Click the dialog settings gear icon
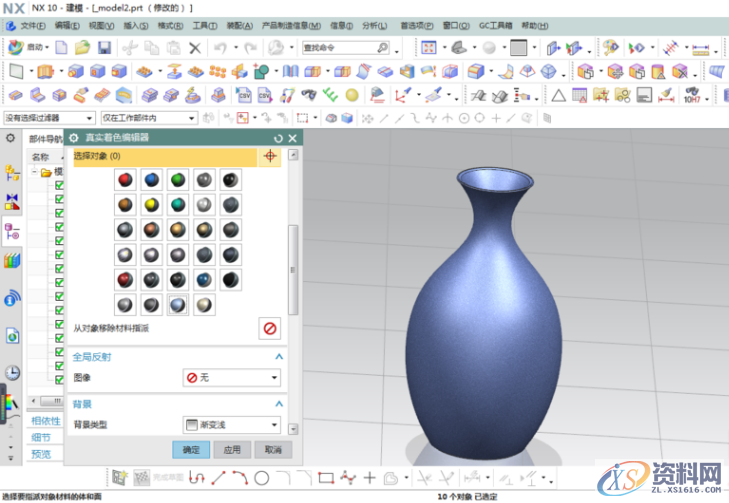The image size is (729, 503). tap(74, 138)
